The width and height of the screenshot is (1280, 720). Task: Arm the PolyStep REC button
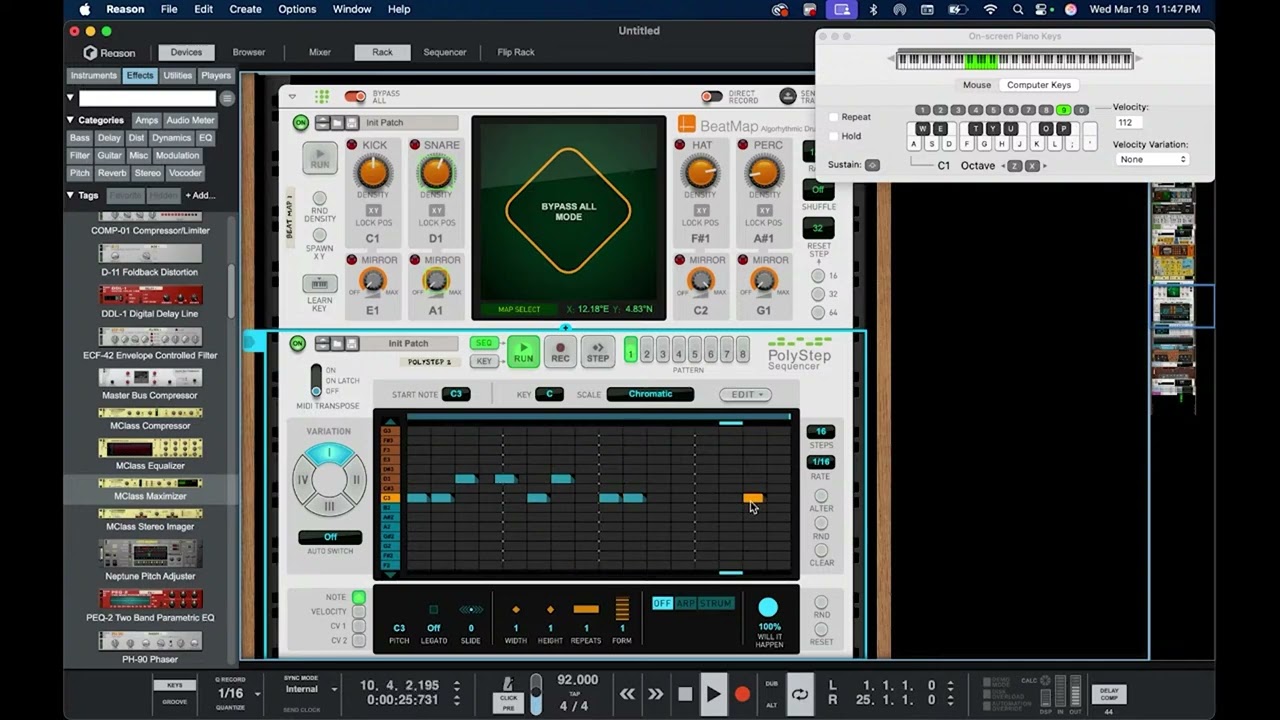560,351
